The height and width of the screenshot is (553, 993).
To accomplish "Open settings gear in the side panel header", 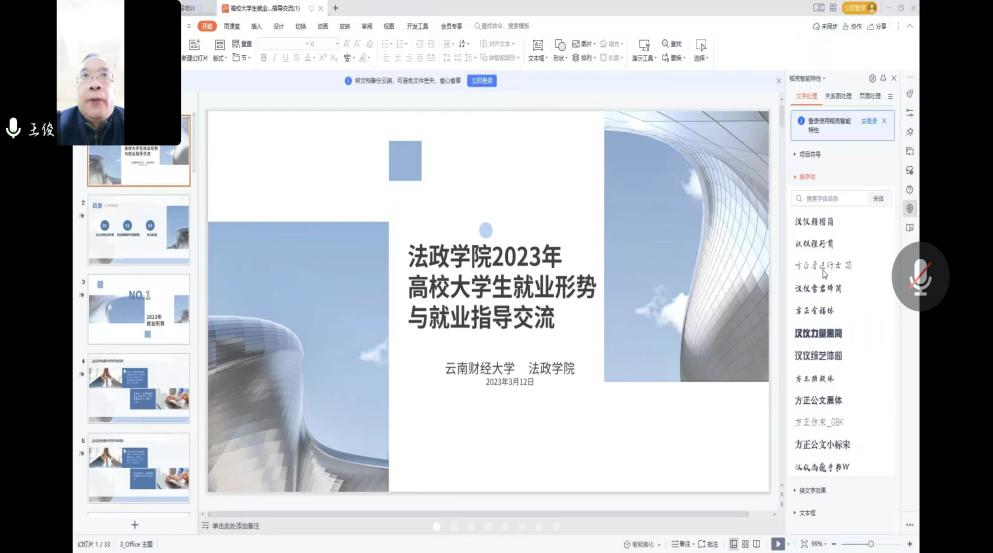I will tap(872, 78).
